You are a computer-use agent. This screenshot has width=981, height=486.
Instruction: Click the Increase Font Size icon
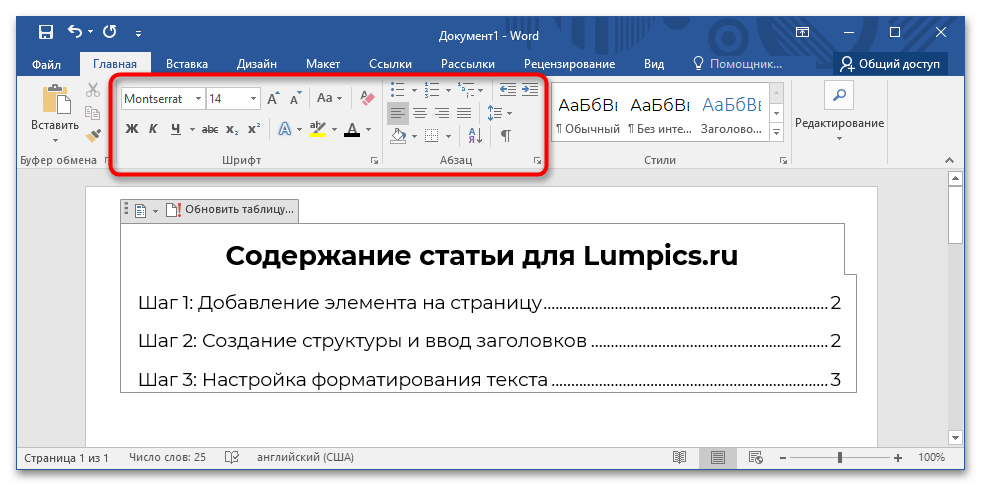click(274, 98)
